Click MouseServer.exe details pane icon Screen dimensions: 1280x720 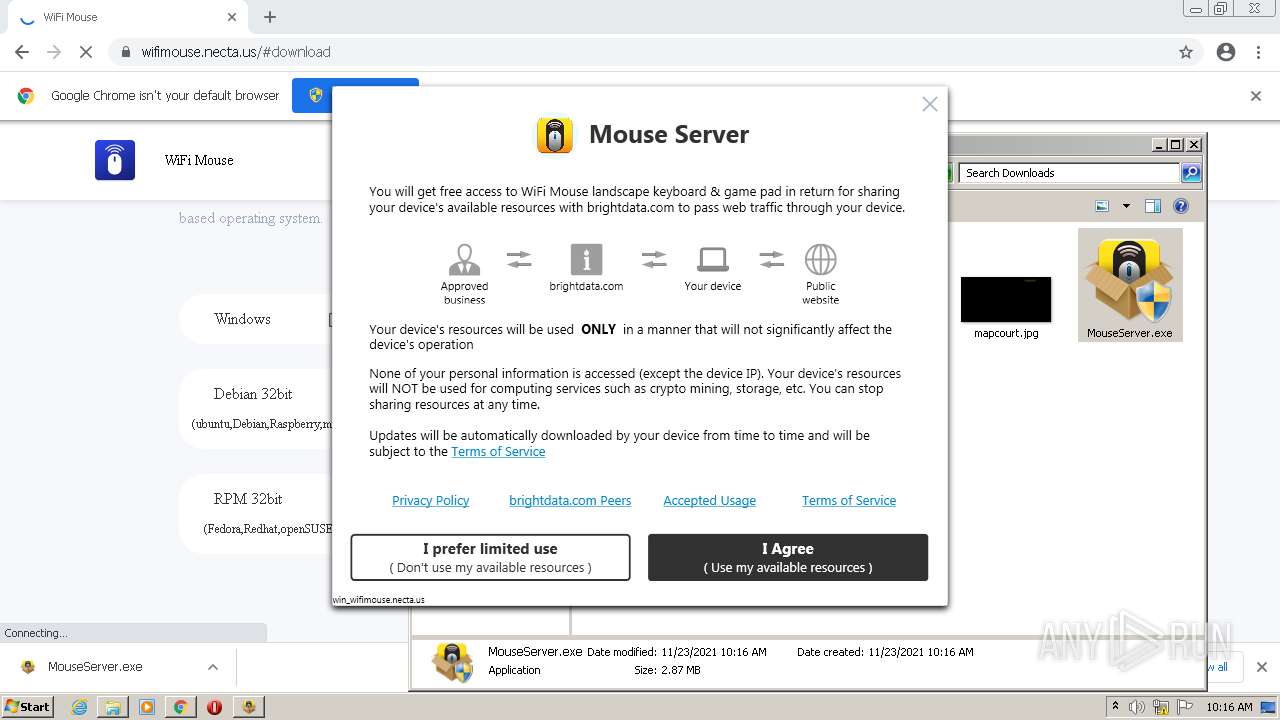(x=452, y=662)
